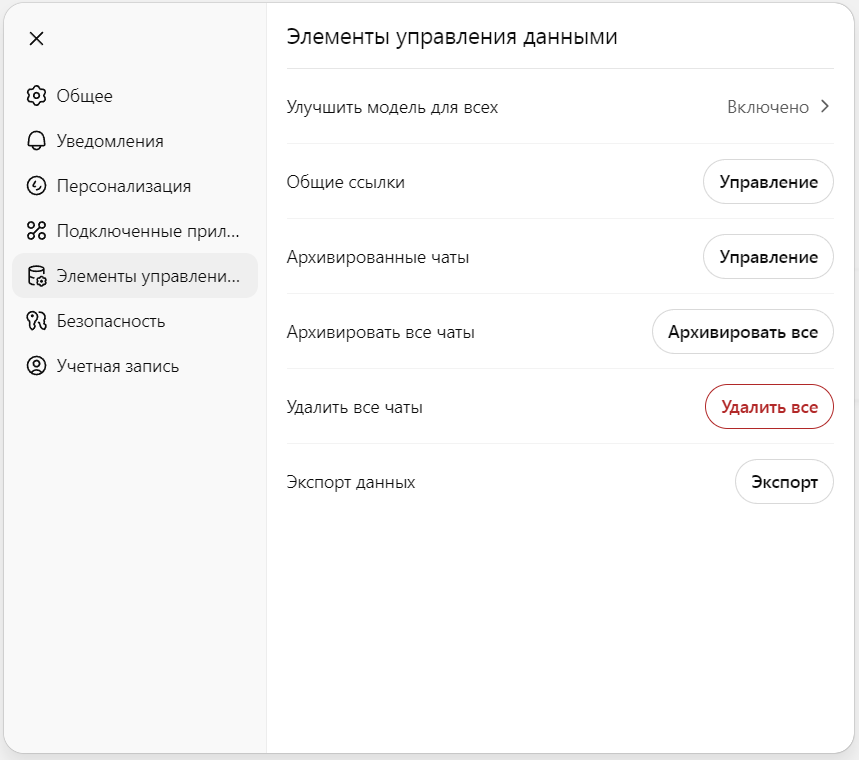The width and height of the screenshot is (859, 760).
Task: Click the X icon to close settings
Action: (x=36, y=38)
